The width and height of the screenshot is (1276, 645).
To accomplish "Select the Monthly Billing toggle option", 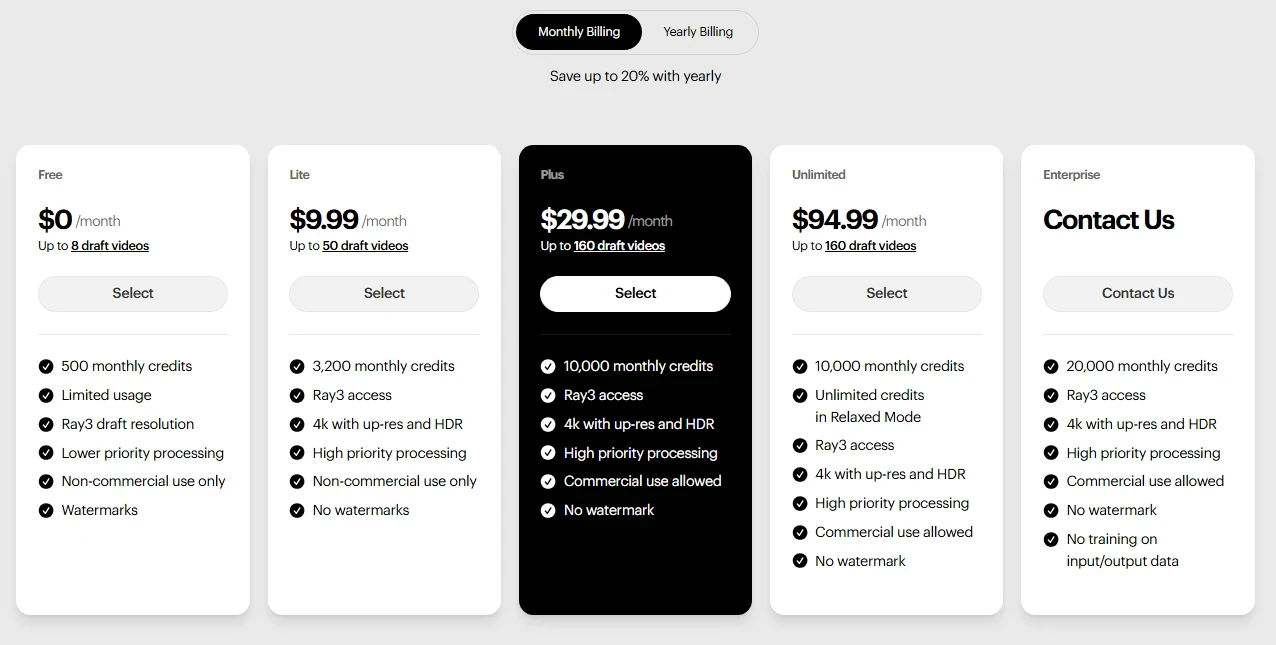I will click(579, 32).
